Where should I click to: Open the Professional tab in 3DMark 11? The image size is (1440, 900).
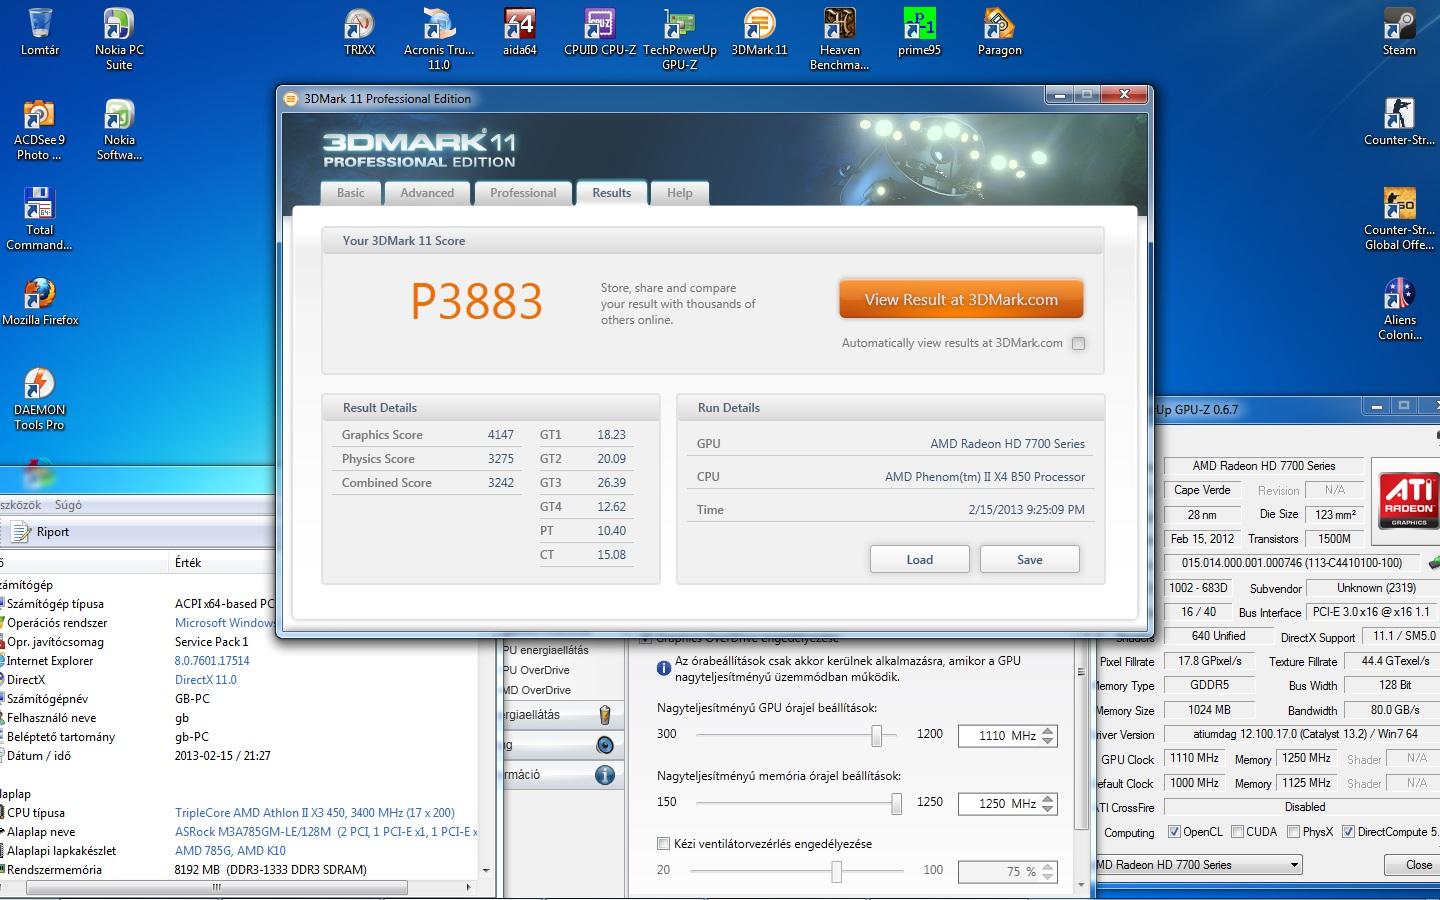tap(523, 193)
